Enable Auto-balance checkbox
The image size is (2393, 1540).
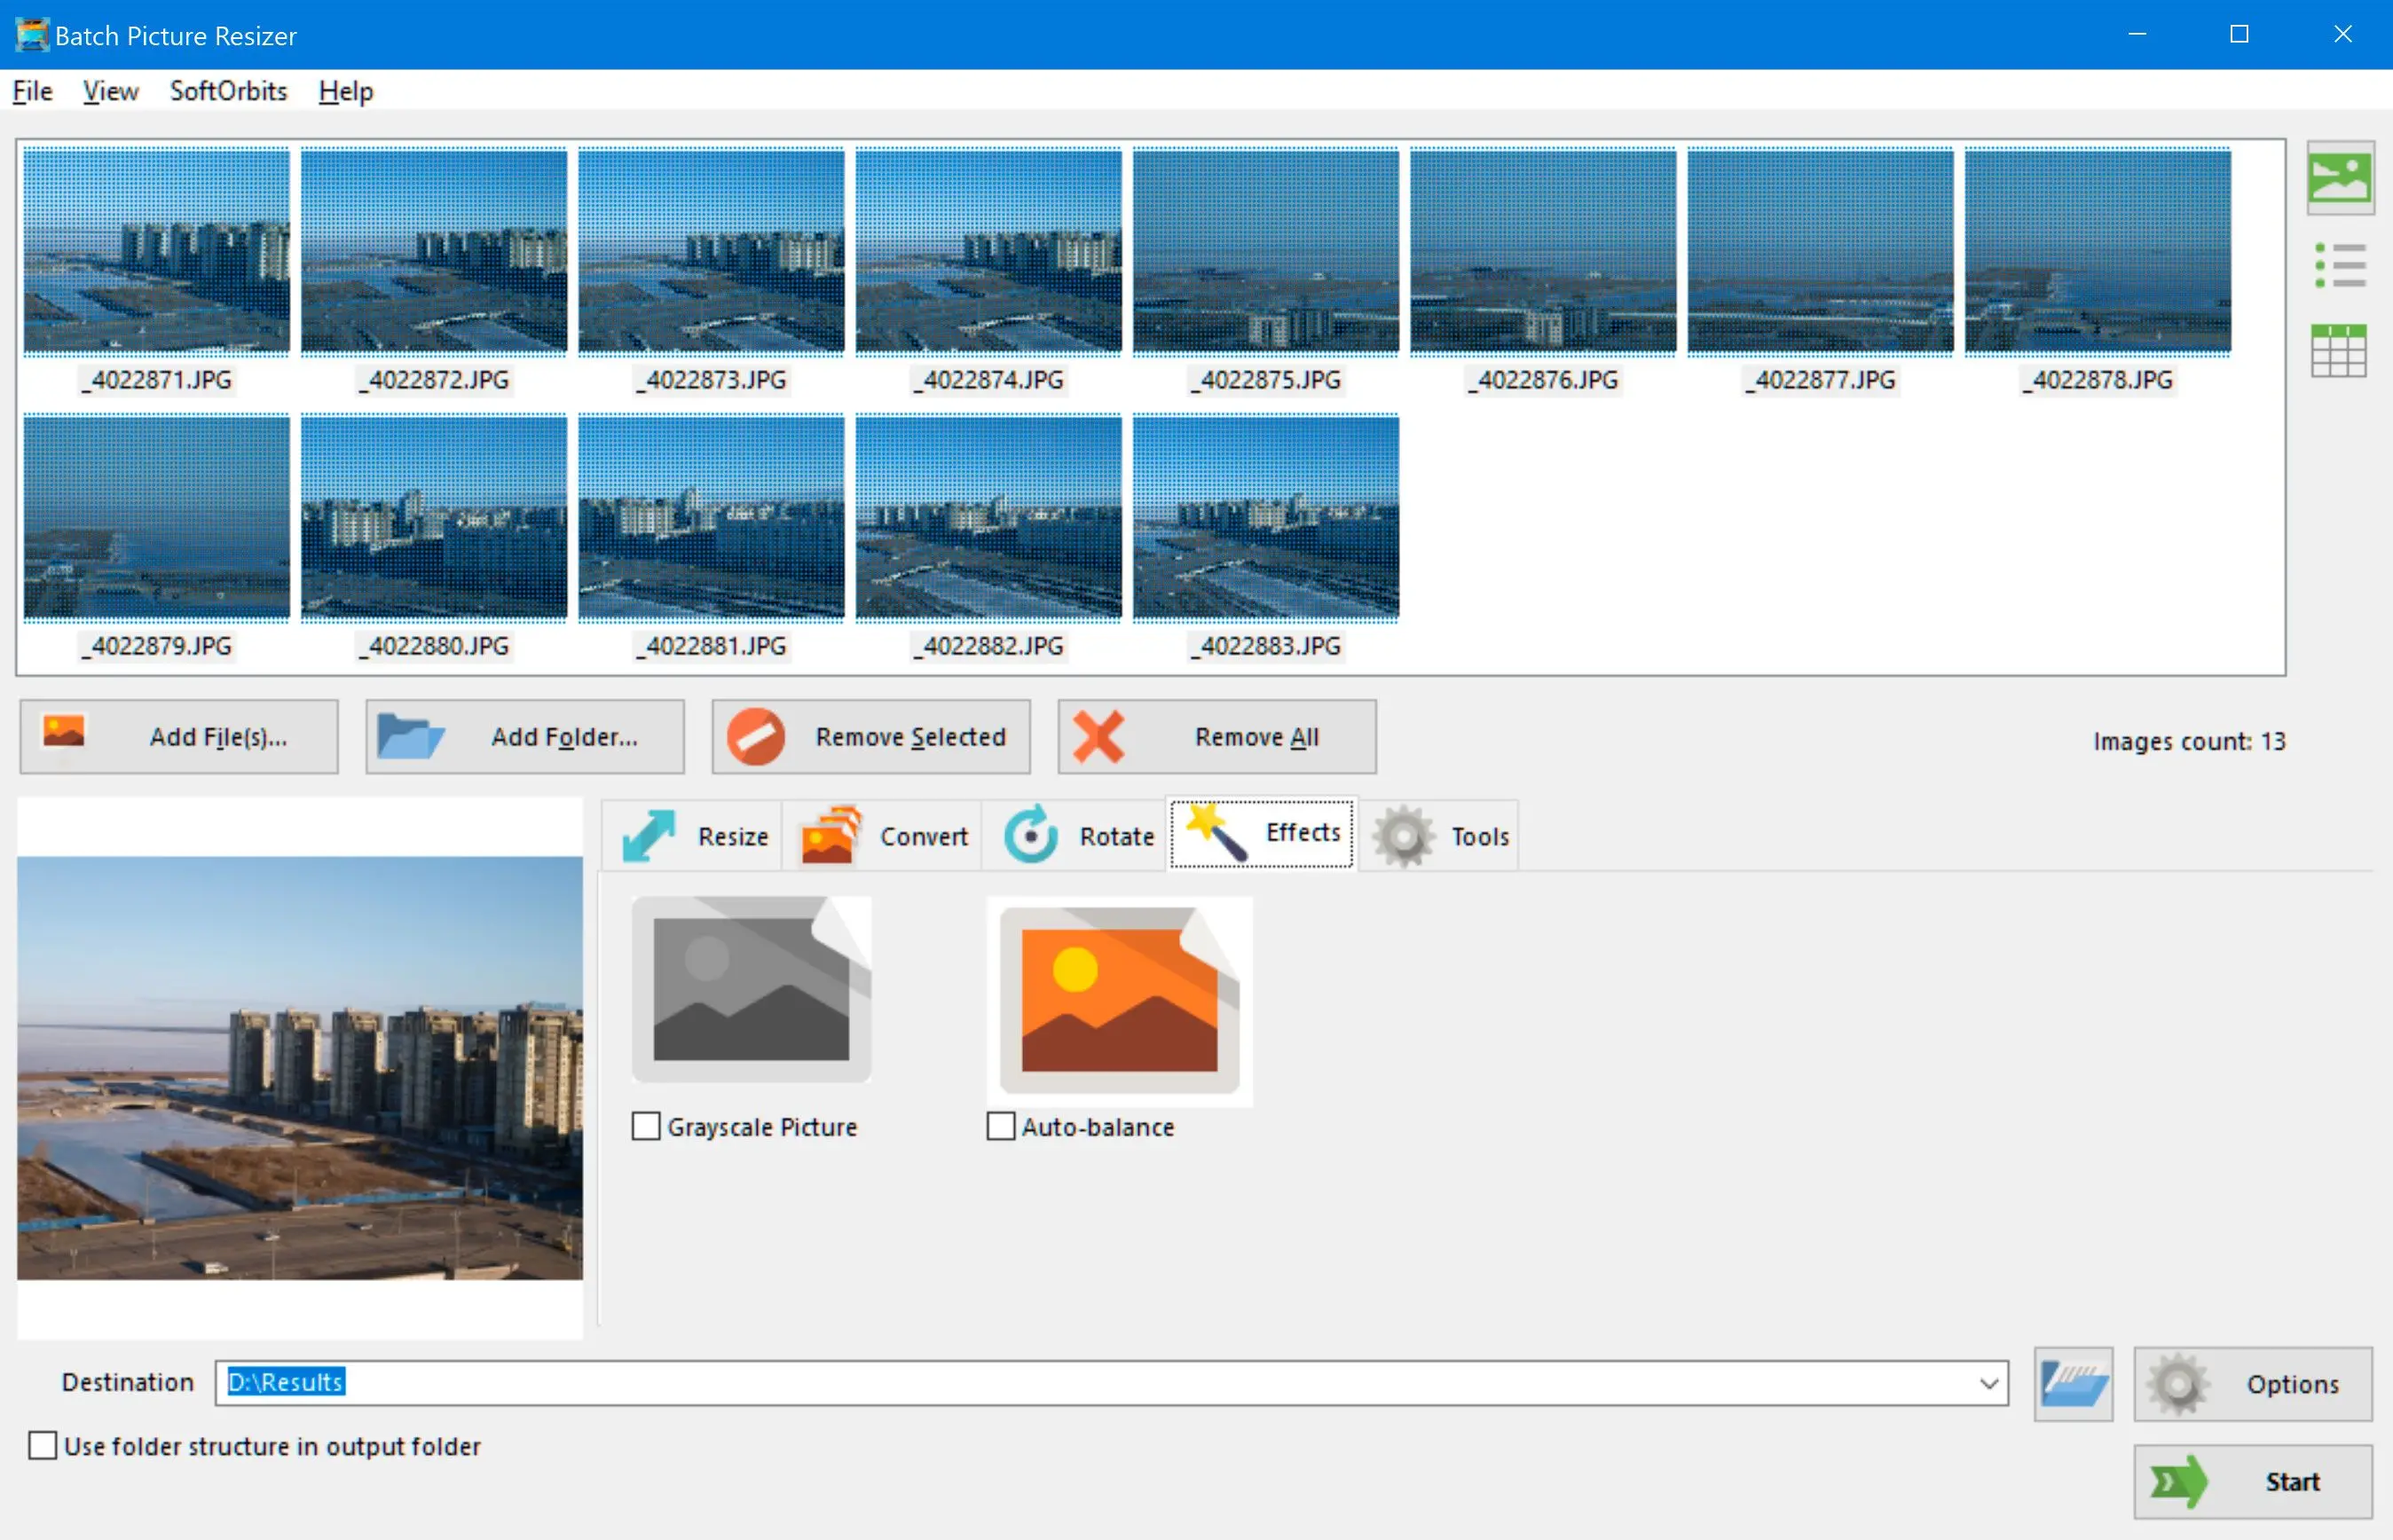click(x=1001, y=1125)
